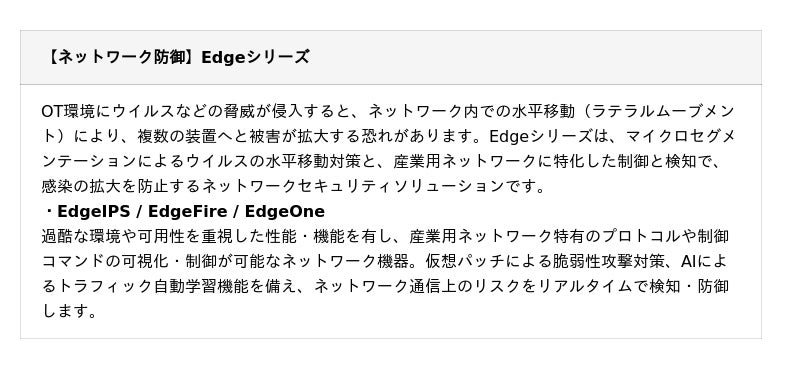Click the phrase 産業用ネットワークに特化した制御と検知
Screen dimensions: 800x369
549,161
